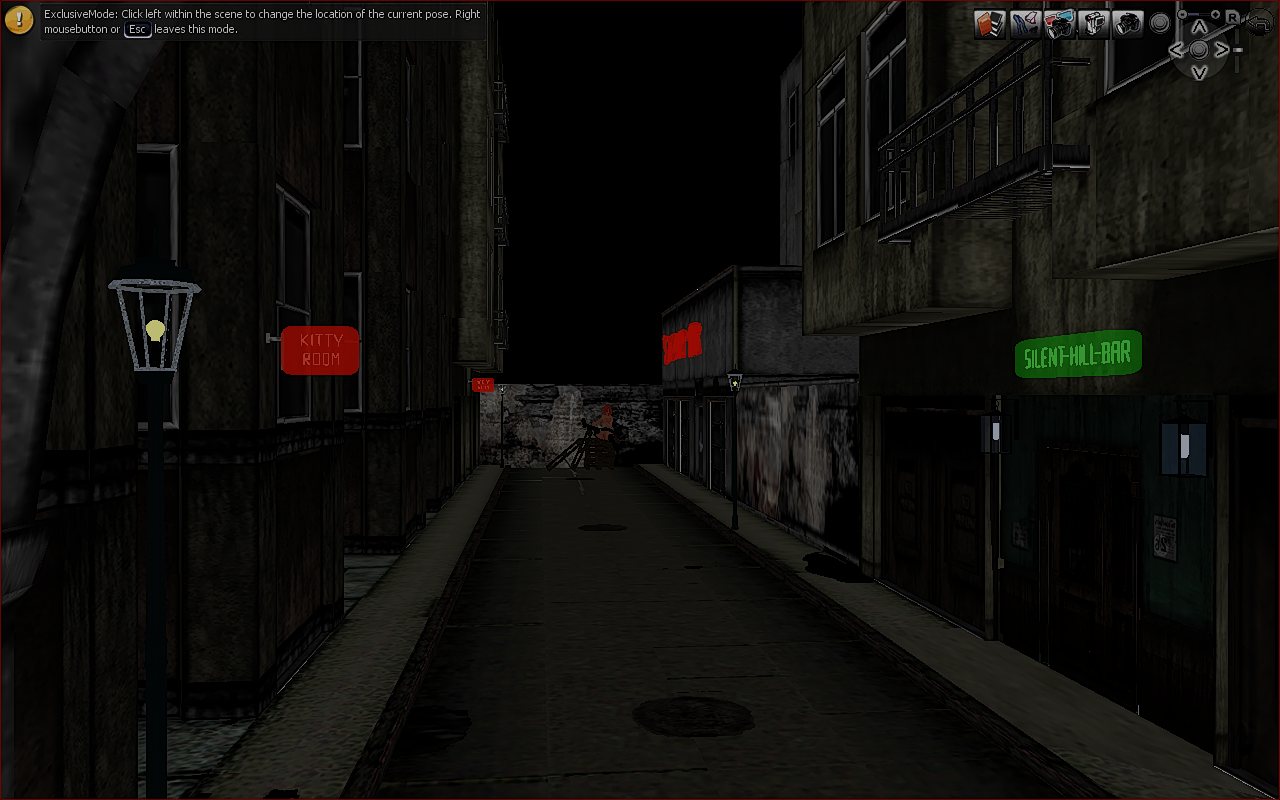Click the center knob of navigation pad
The height and width of the screenshot is (800, 1280).
point(1198,49)
